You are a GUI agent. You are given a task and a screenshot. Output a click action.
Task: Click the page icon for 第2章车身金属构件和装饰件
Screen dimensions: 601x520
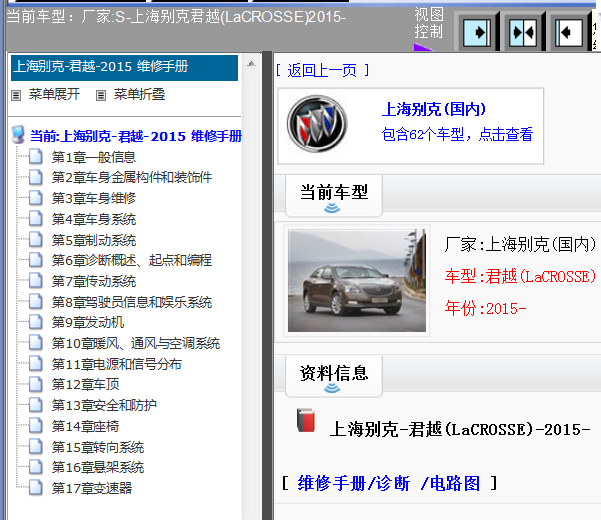click(36, 177)
